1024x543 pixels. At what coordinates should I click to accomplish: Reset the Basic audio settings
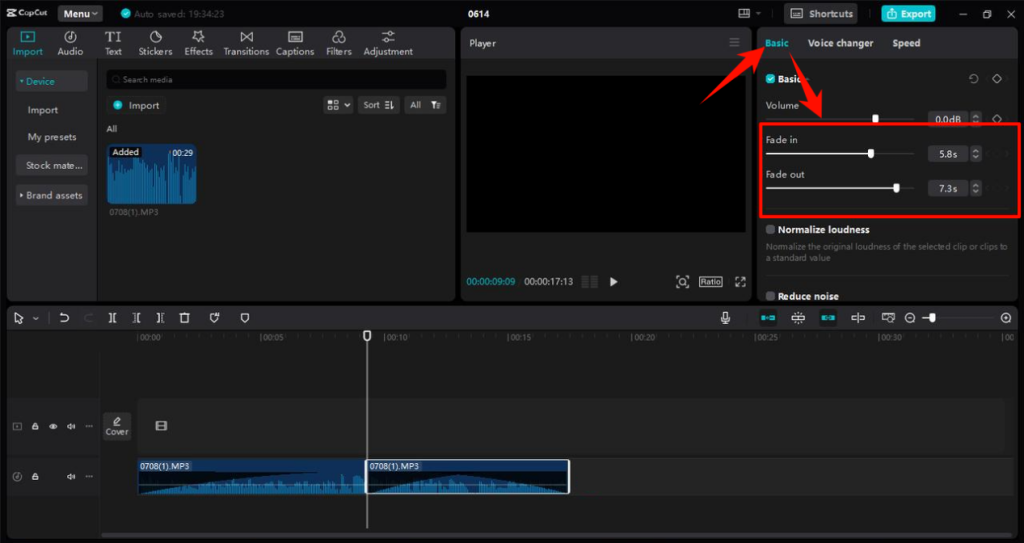(973, 79)
